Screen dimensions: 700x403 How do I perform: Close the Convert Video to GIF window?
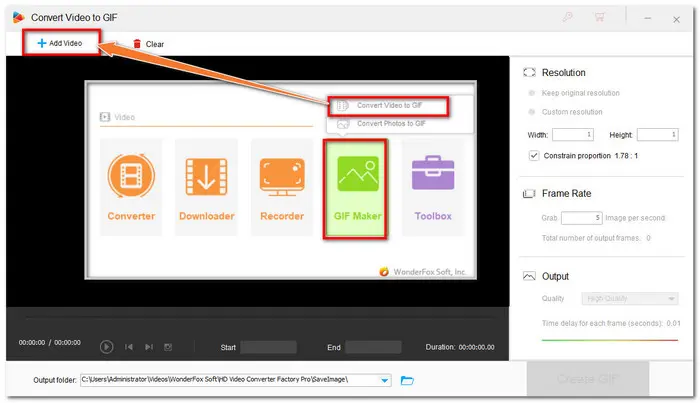click(x=676, y=19)
